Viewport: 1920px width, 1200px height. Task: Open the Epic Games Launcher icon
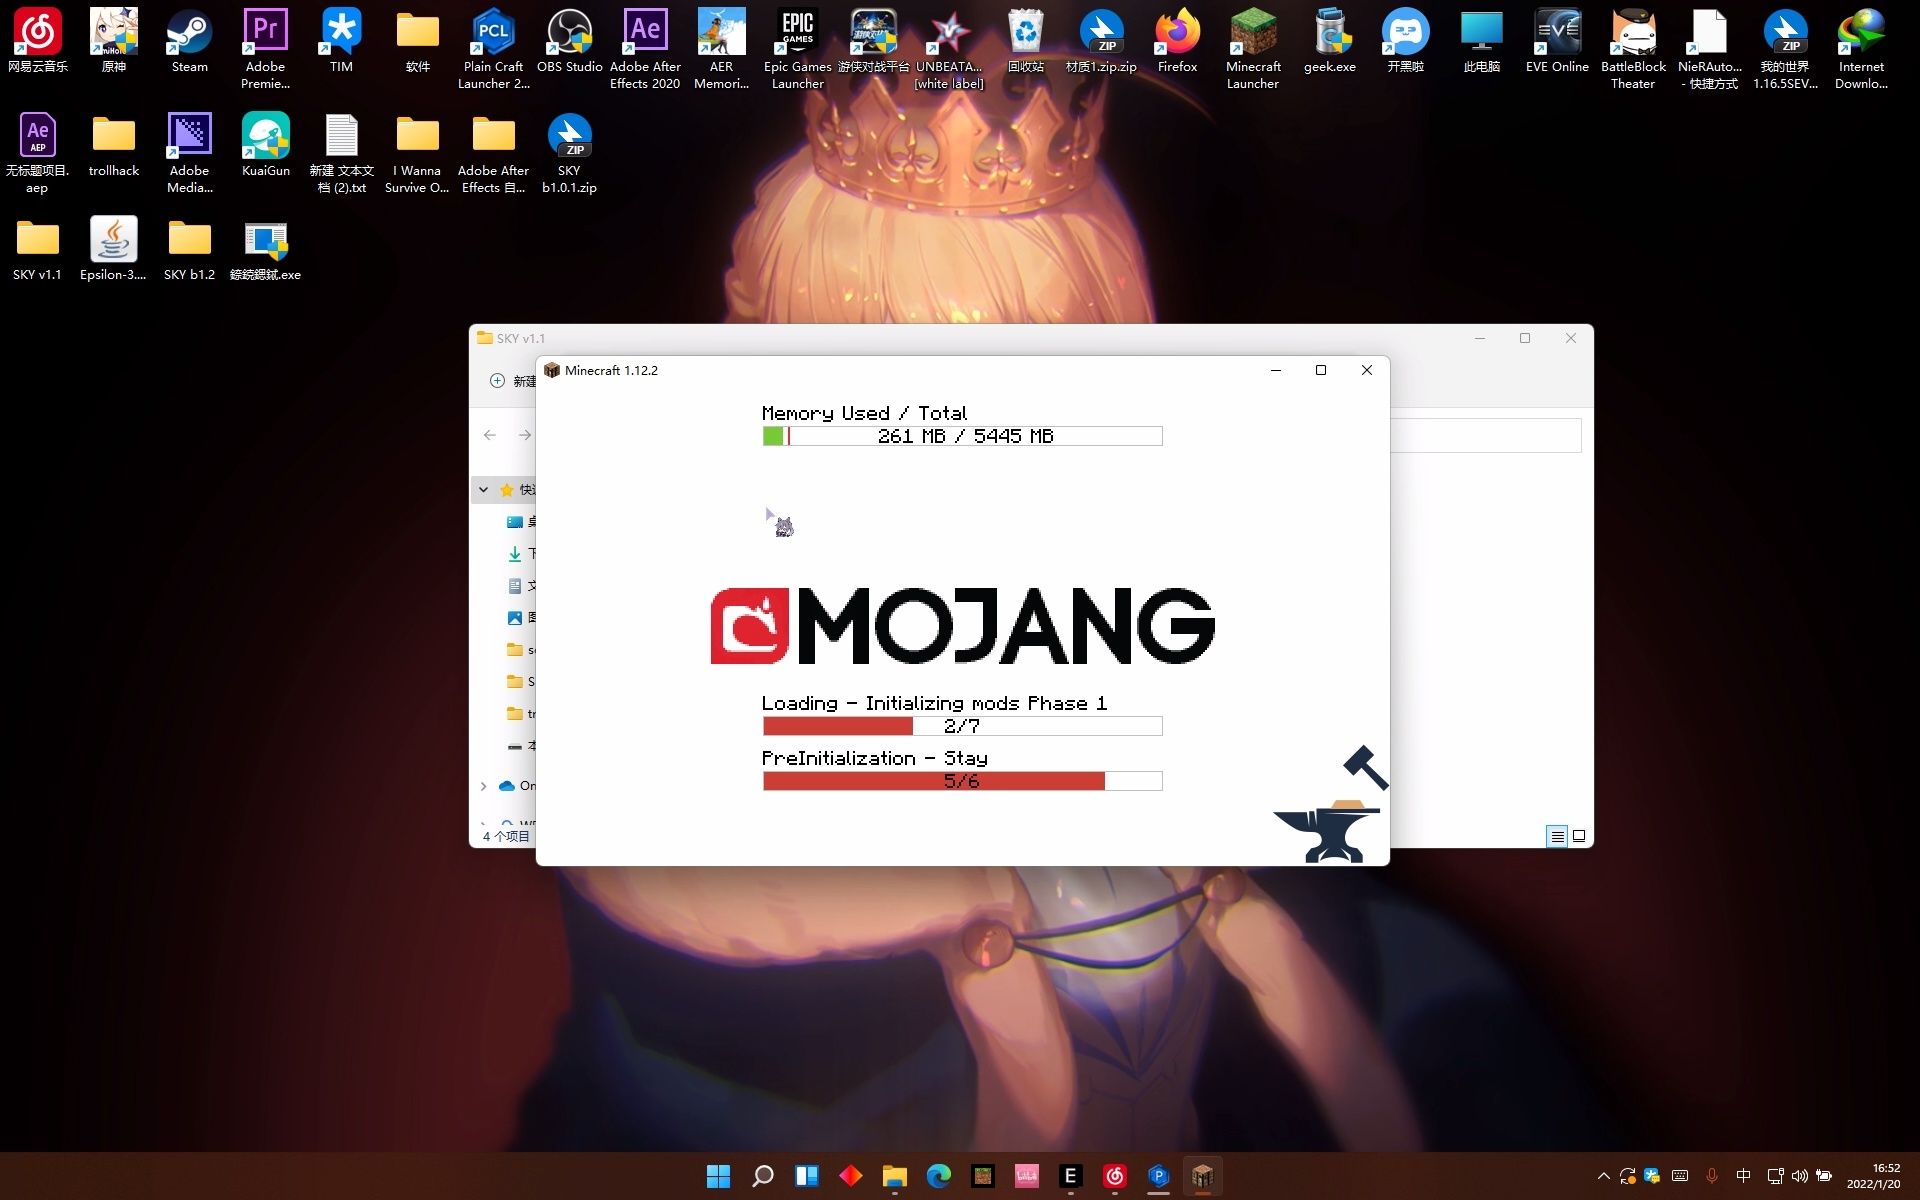click(x=797, y=48)
